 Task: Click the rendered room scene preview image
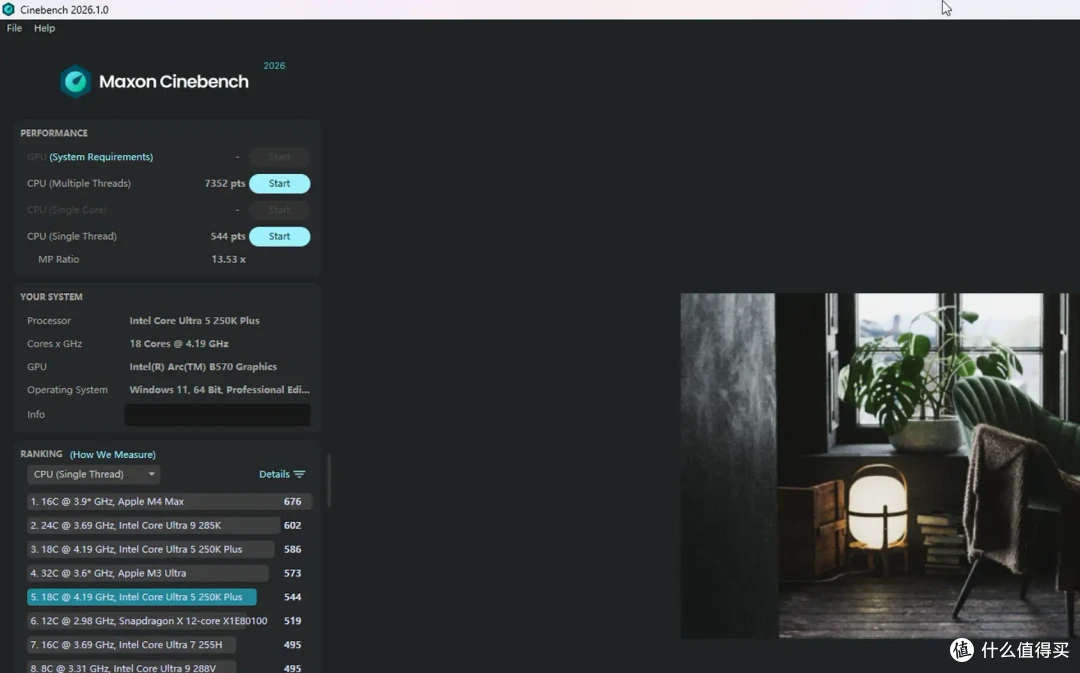(880, 466)
